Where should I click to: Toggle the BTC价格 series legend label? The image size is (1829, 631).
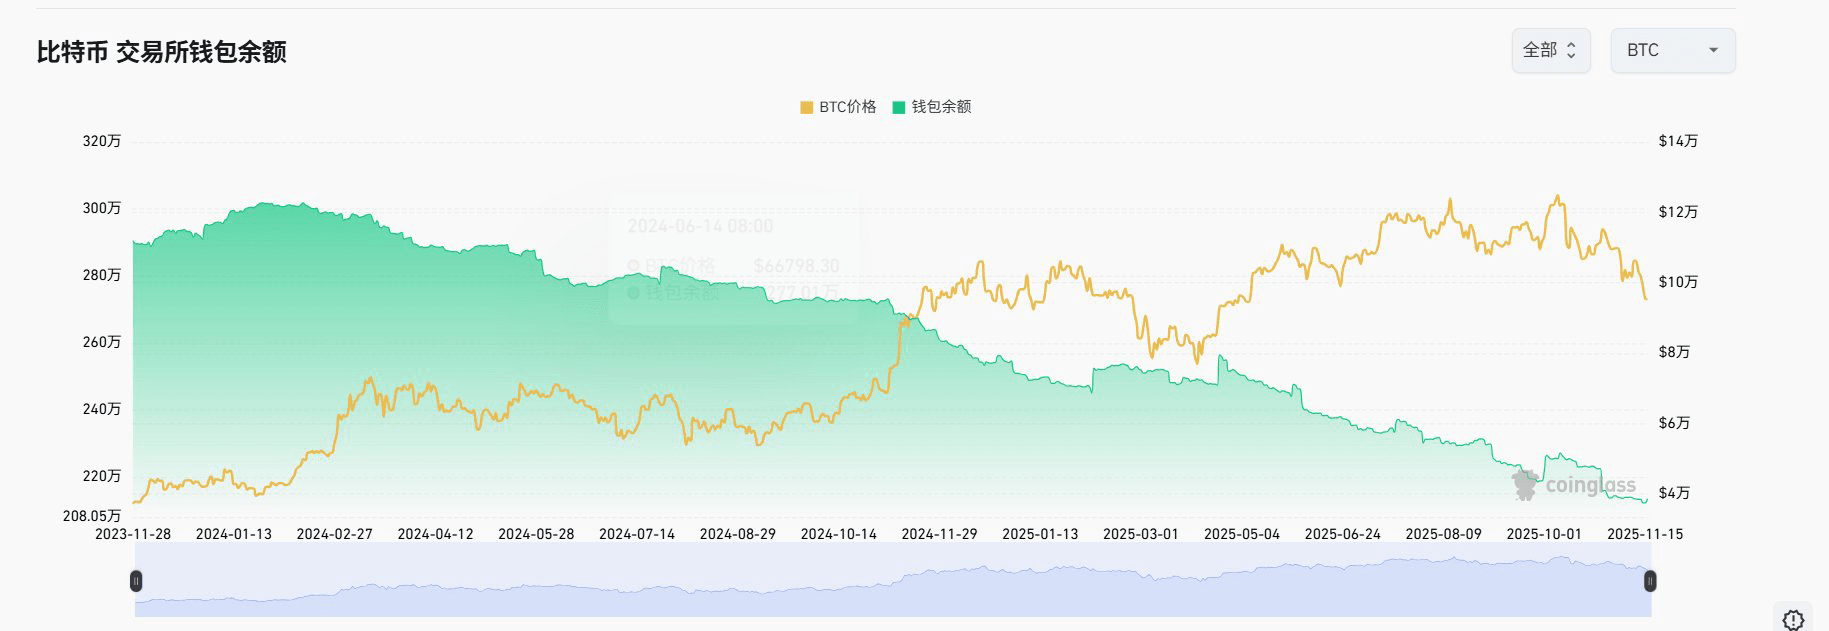(847, 107)
